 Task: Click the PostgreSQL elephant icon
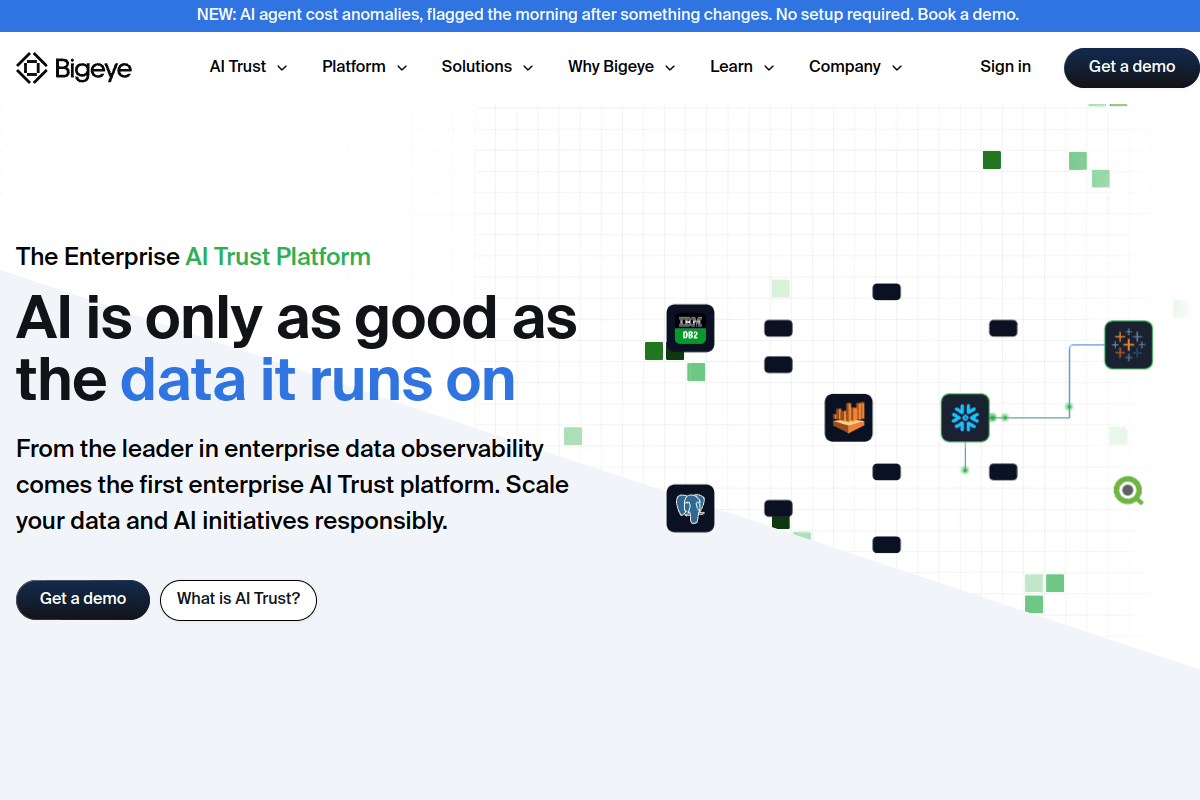click(x=690, y=508)
